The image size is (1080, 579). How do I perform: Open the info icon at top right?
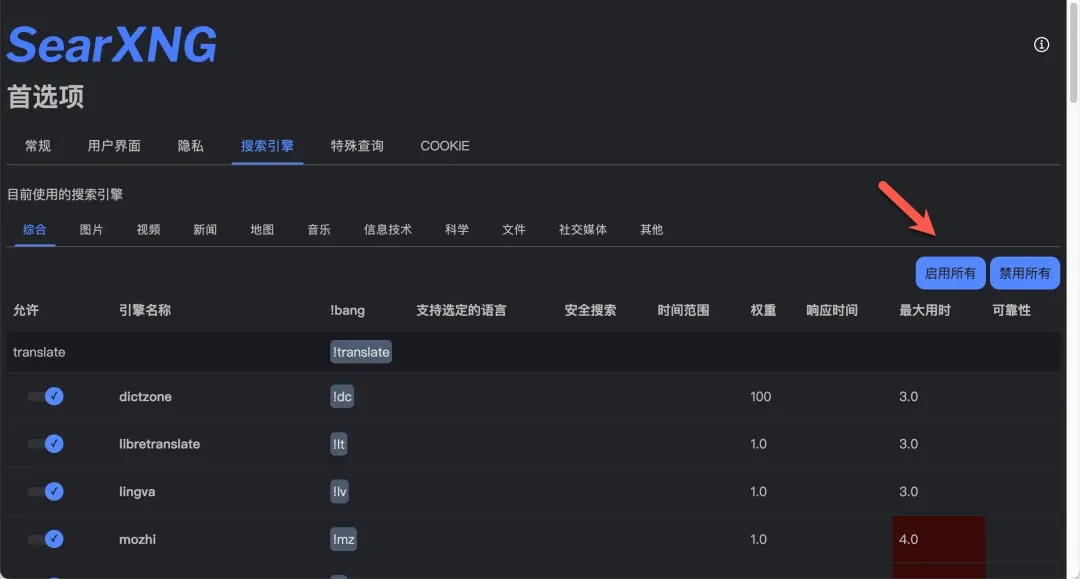click(x=1041, y=45)
